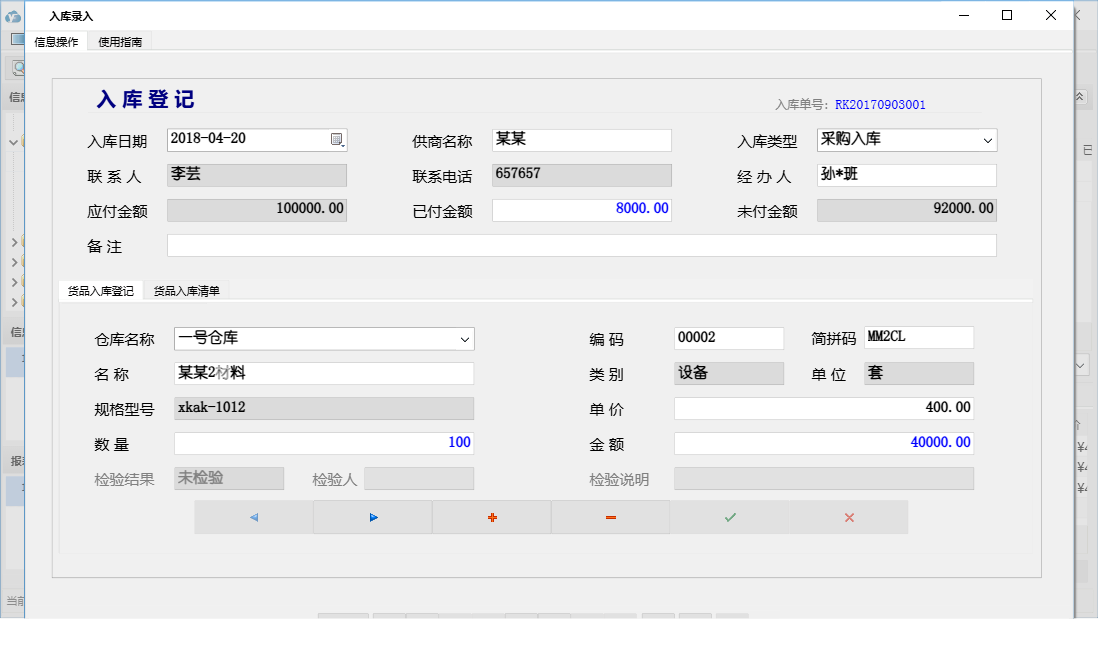
Task: Open the 仓库名称 dropdown showing 一号仓库
Action: point(464,339)
